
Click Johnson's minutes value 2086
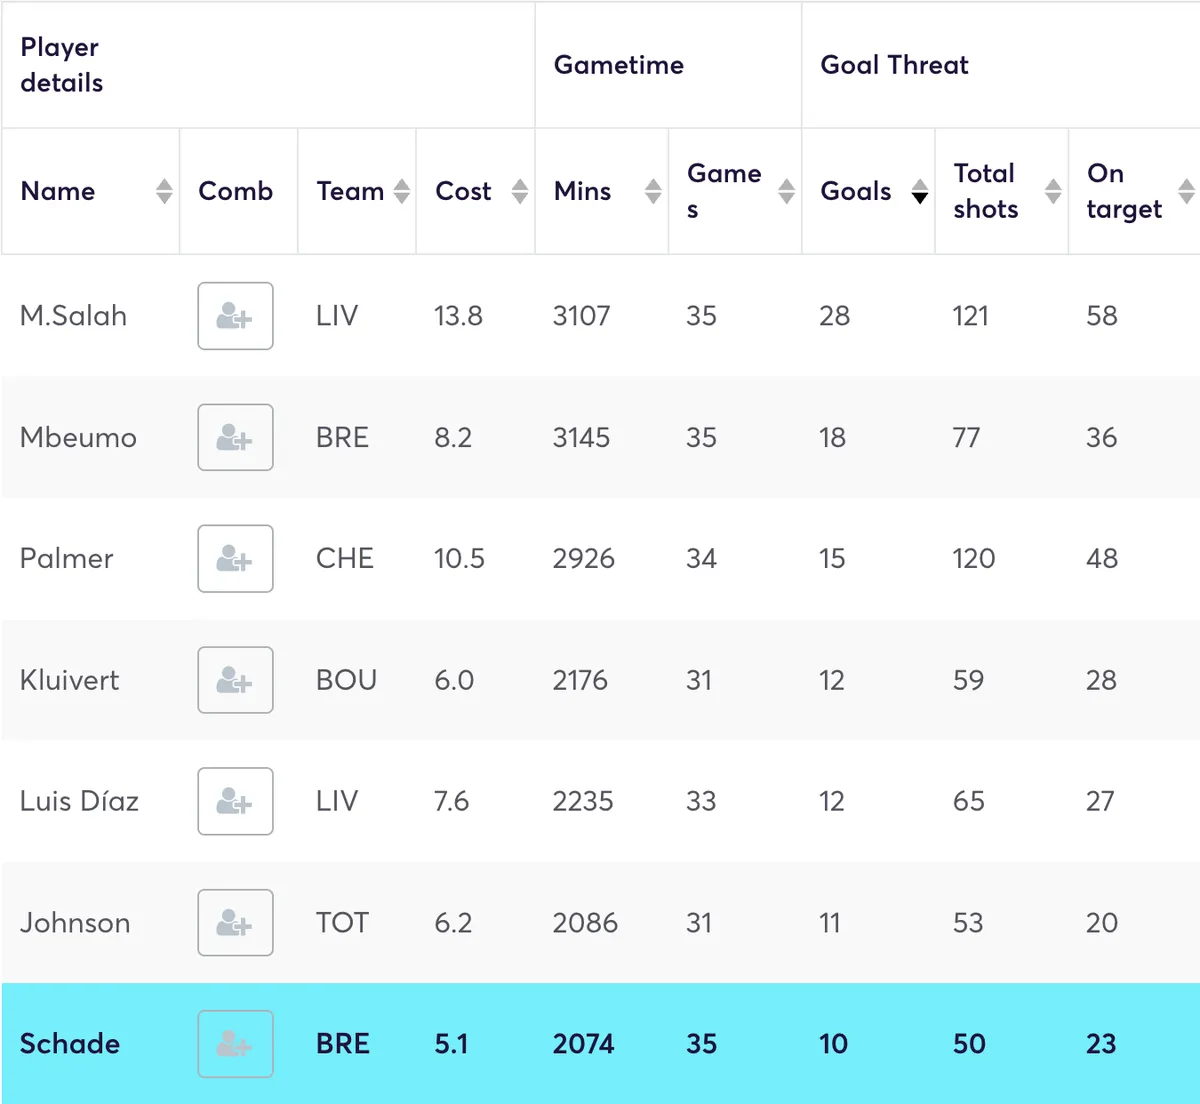[x=585, y=923]
